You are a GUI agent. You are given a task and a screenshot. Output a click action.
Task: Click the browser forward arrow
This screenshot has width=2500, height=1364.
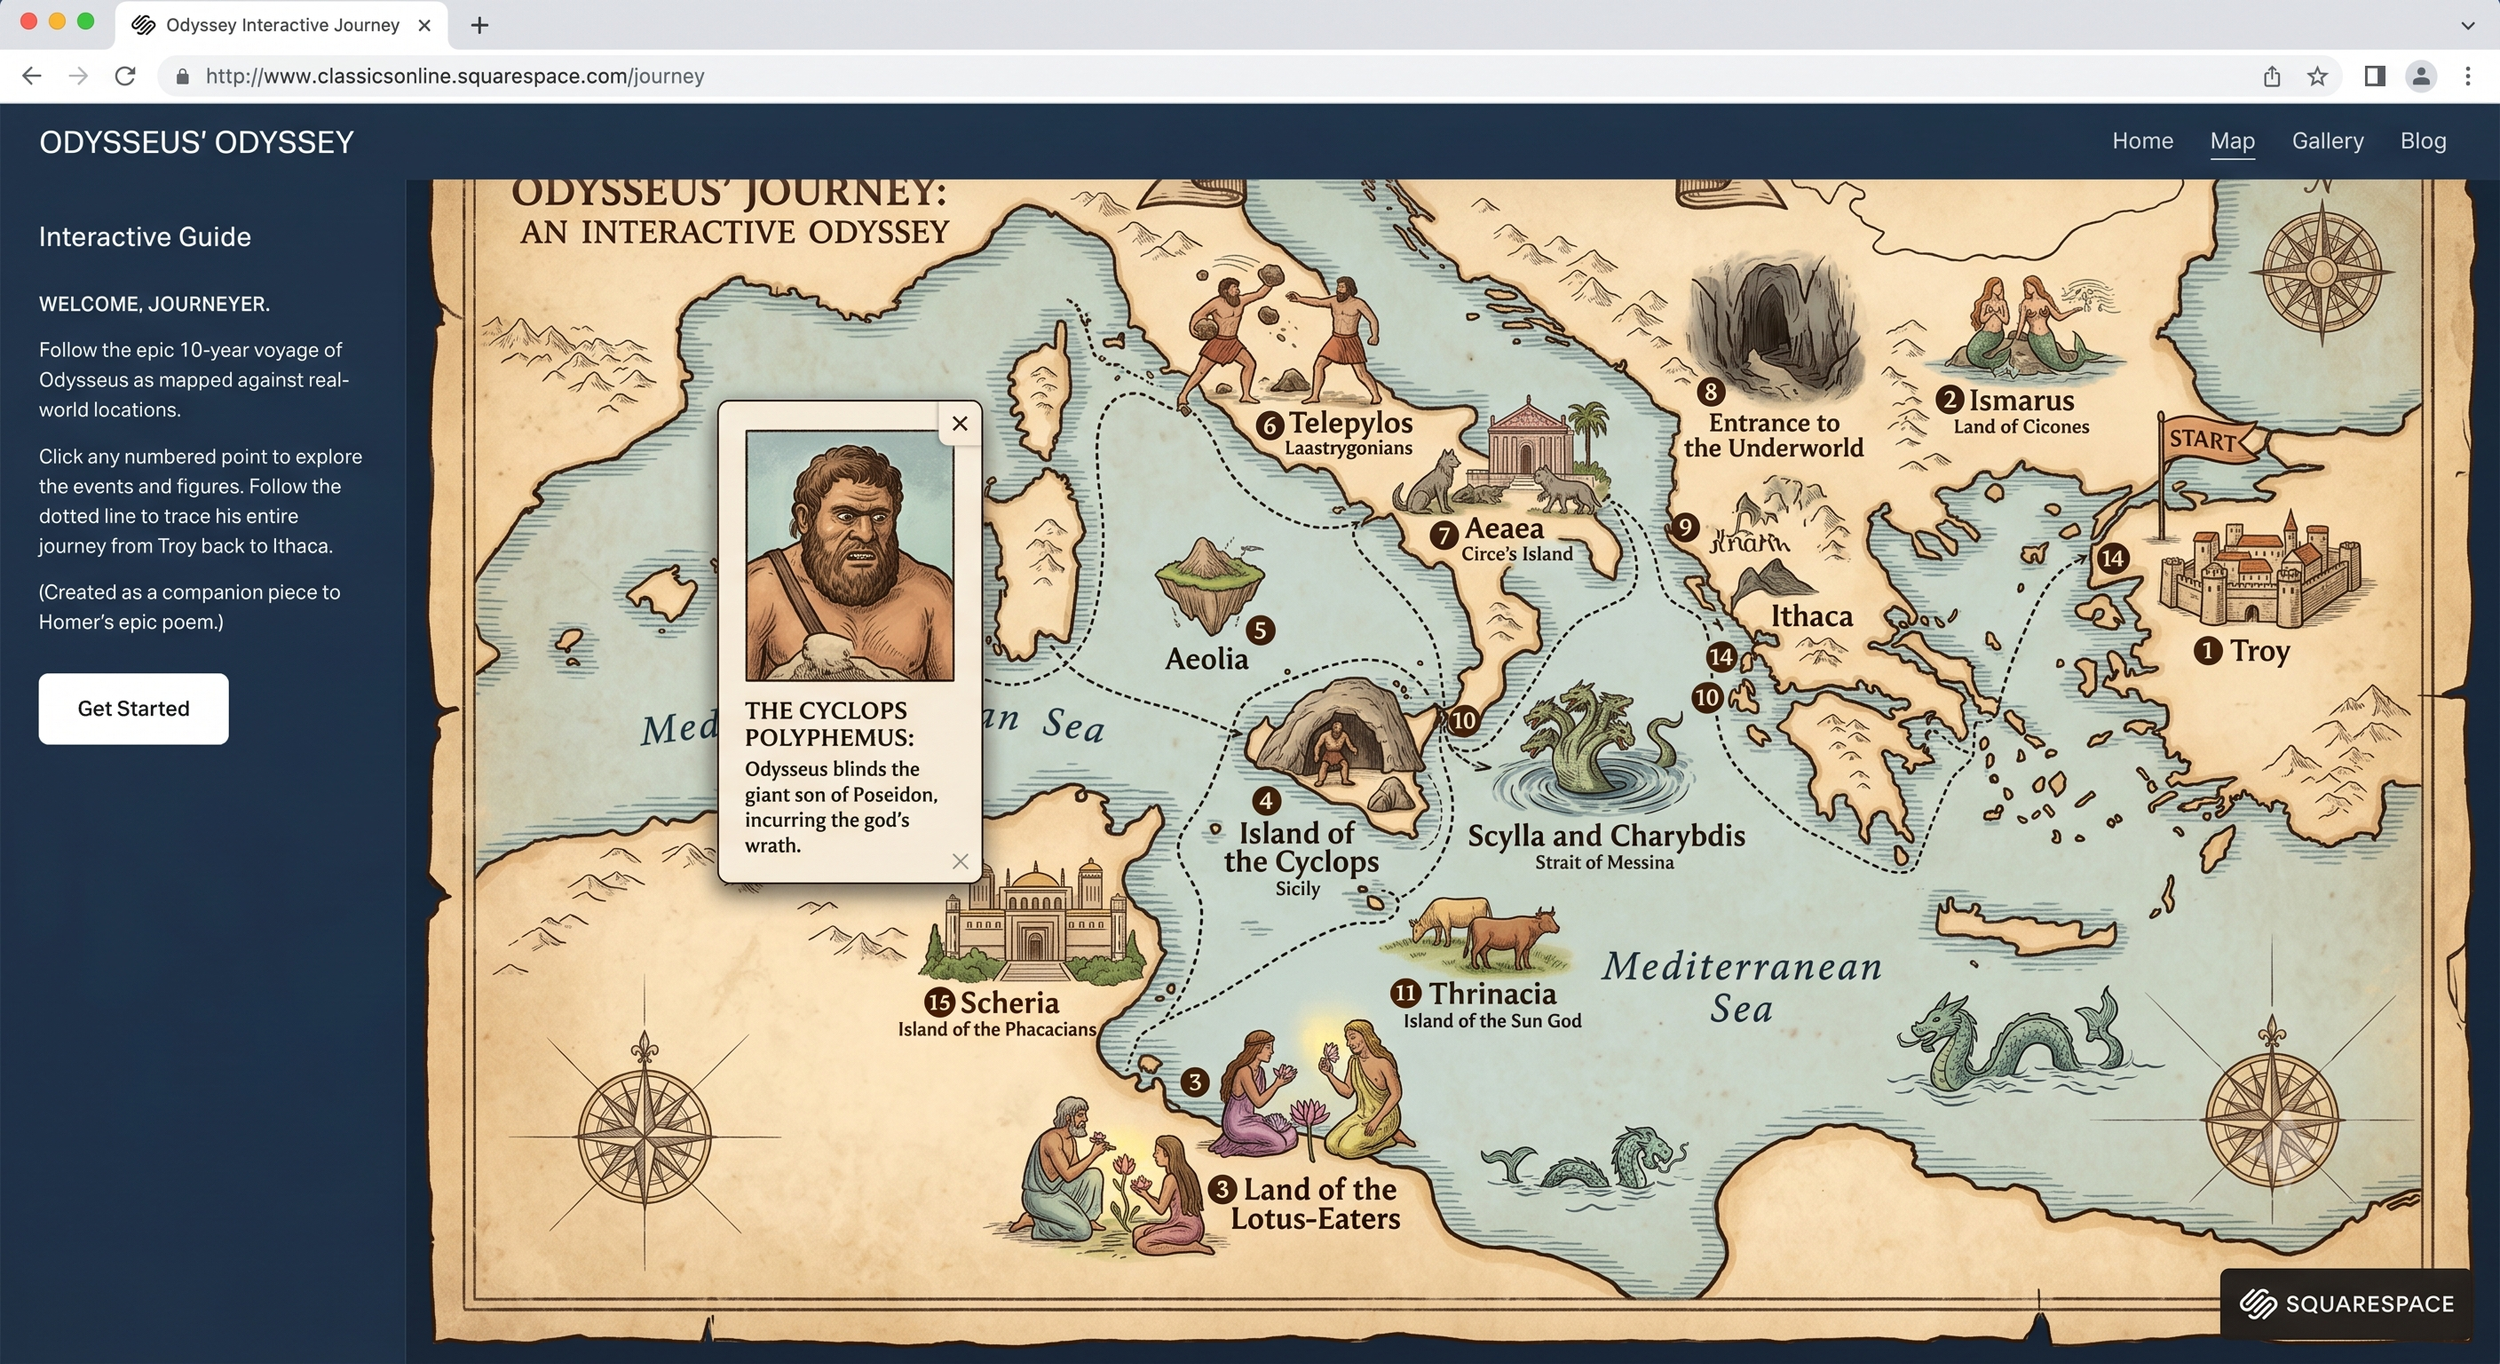click(x=78, y=76)
